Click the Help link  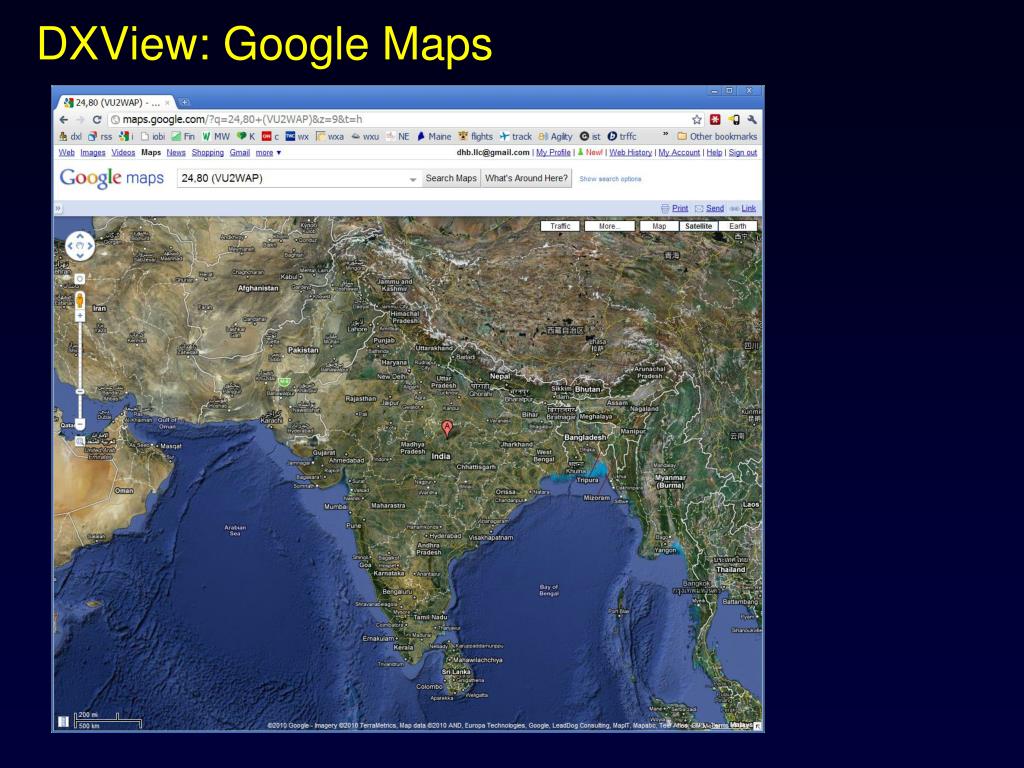[x=714, y=153]
